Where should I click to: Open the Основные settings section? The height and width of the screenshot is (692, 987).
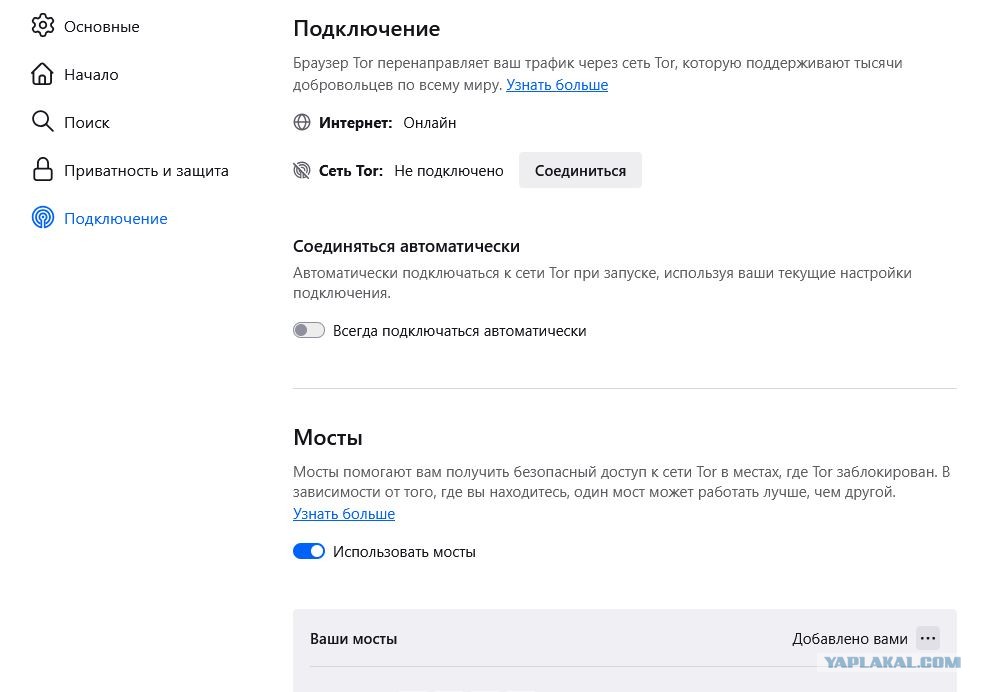(101, 26)
